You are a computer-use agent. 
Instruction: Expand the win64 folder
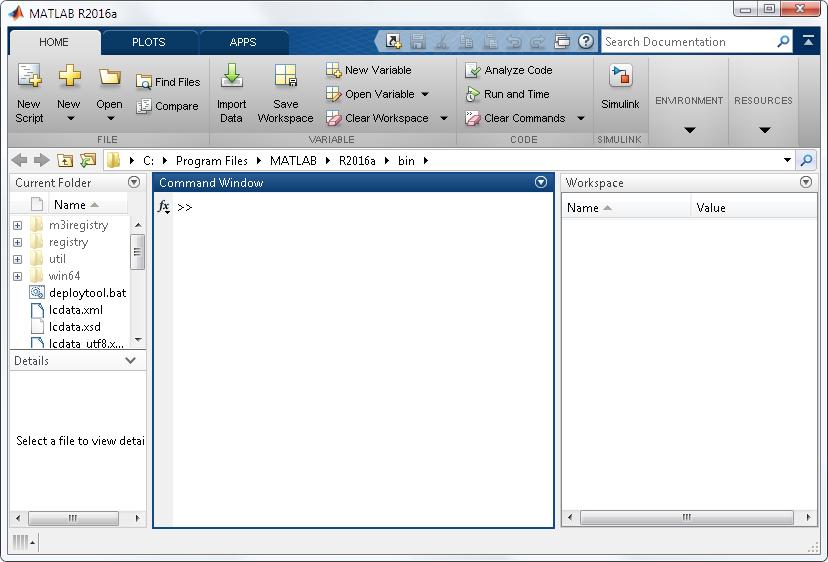click(x=17, y=276)
